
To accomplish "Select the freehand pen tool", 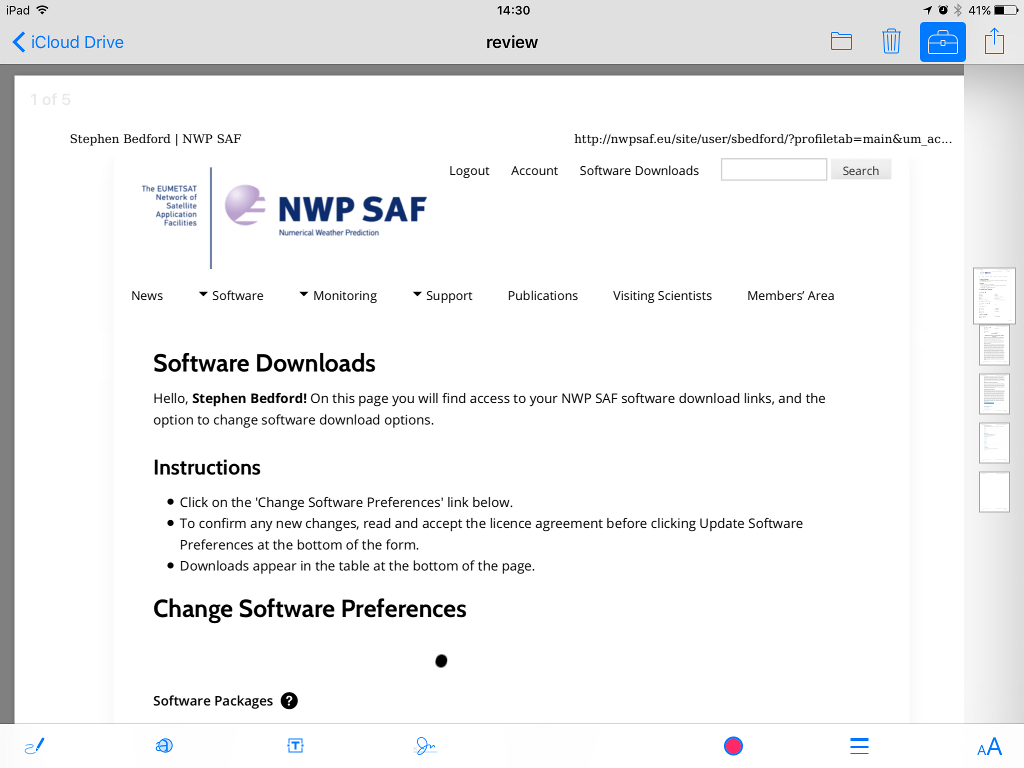I will pyautogui.click(x=35, y=746).
